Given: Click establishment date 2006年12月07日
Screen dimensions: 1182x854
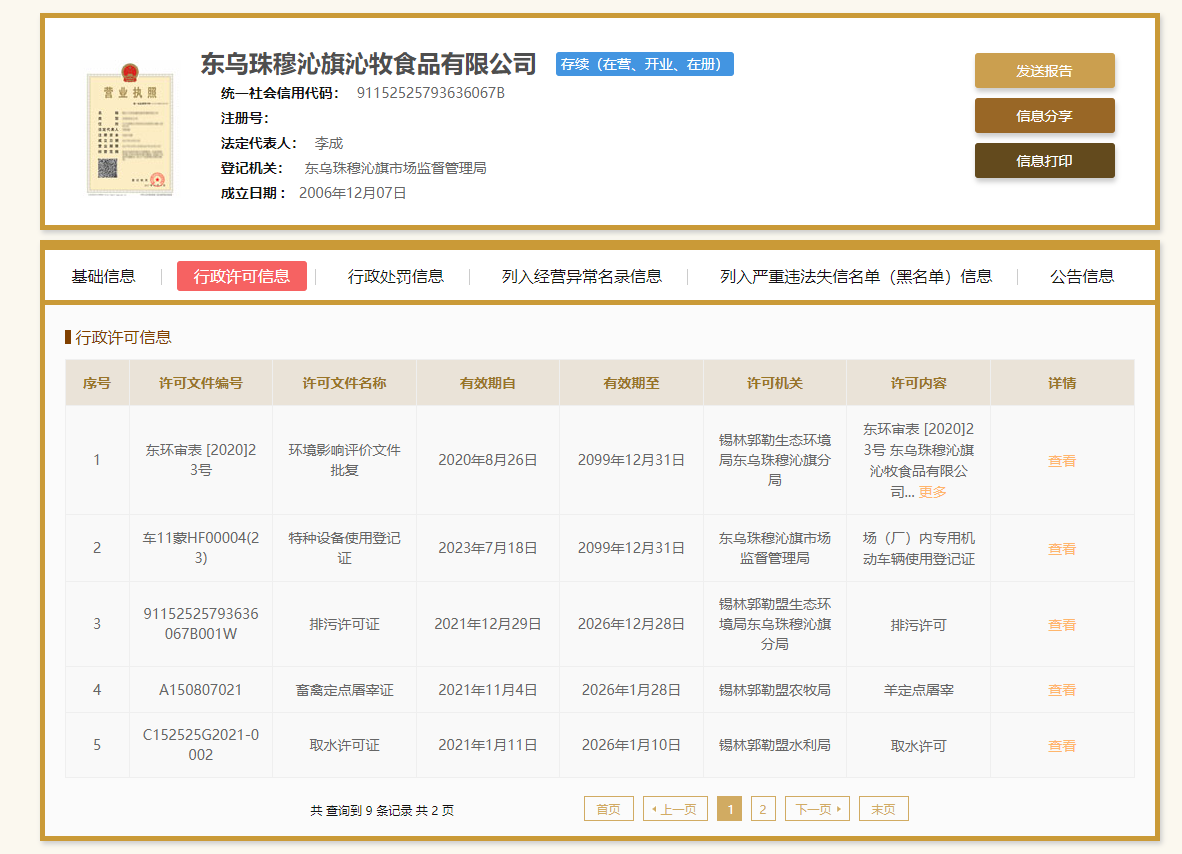Looking at the screenshot, I should click(x=352, y=193).
